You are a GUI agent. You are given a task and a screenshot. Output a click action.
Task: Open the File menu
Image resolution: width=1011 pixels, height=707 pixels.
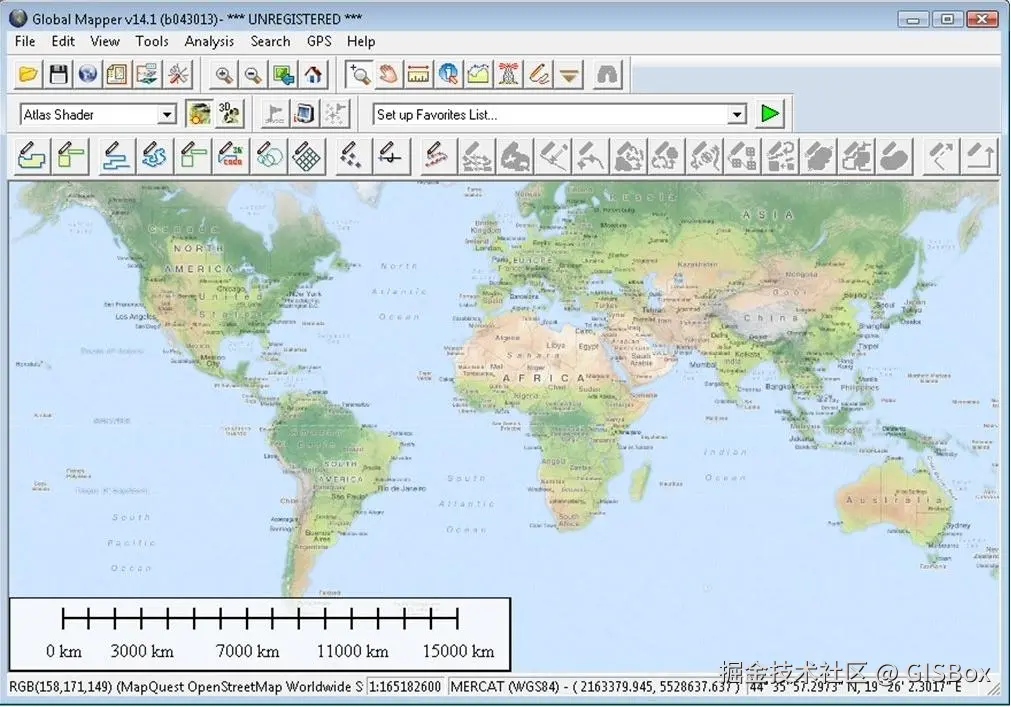25,42
